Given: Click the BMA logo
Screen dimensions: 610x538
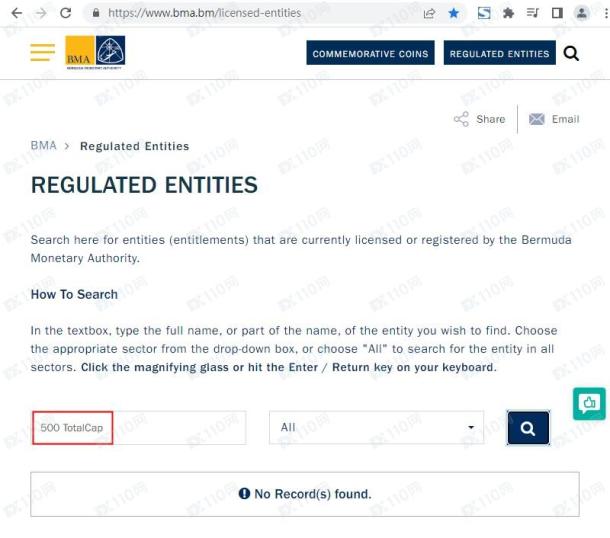Looking at the screenshot, I should [95, 52].
